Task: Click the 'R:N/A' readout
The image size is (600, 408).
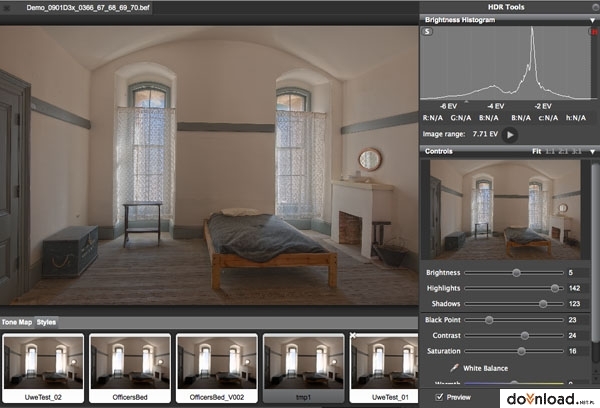Action: (x=433, y=118)
